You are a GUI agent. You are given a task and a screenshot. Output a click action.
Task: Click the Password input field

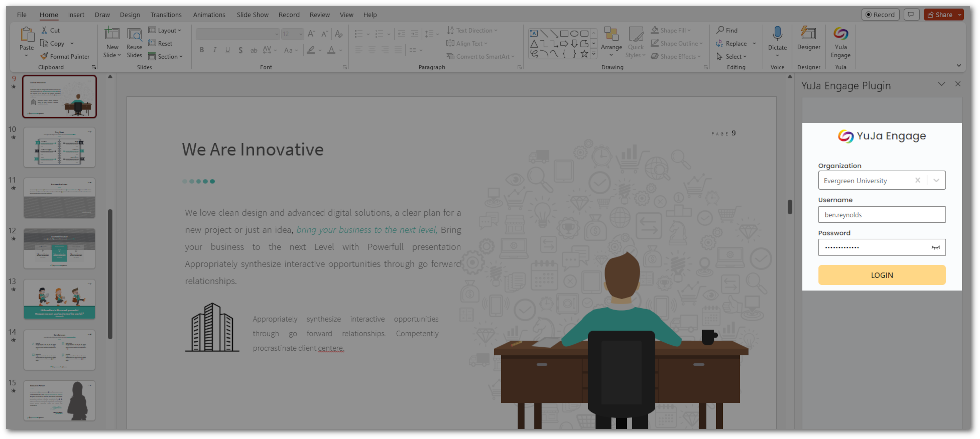pos(881,248)
